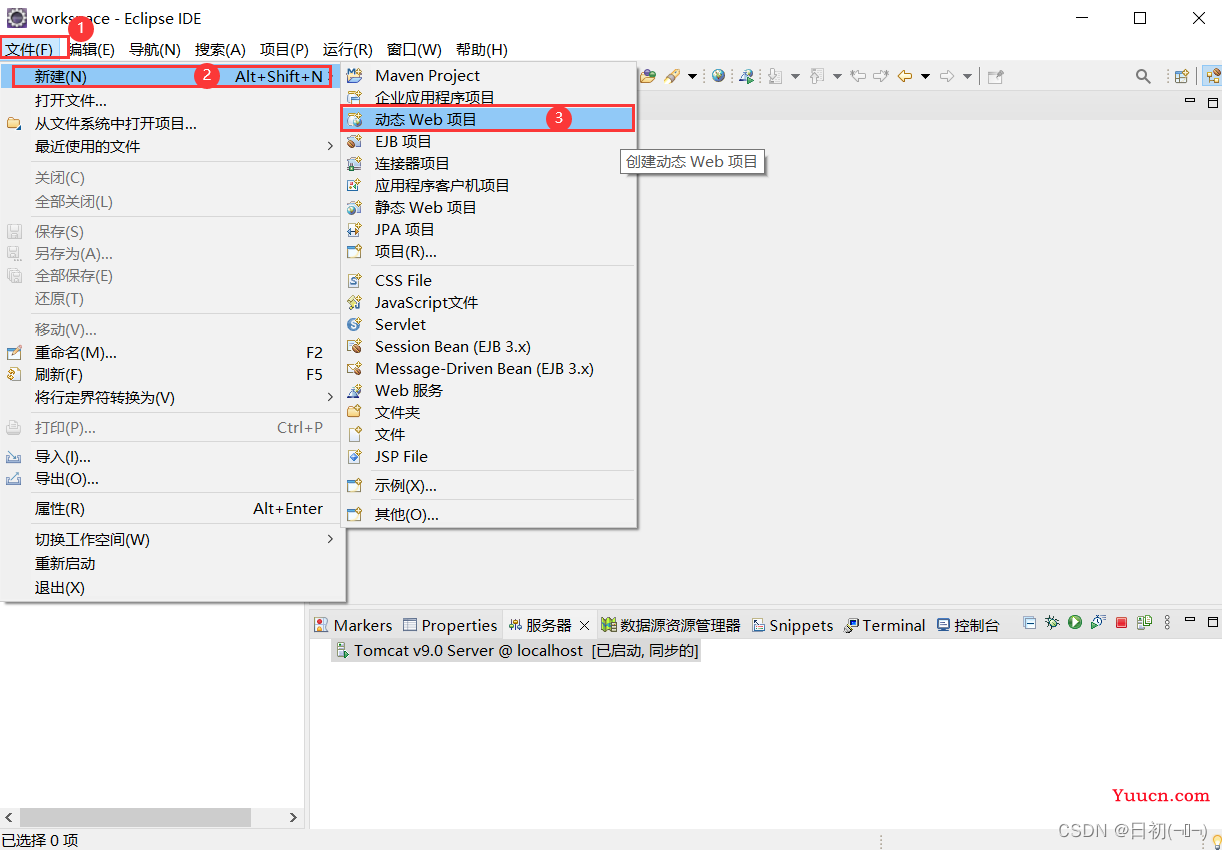Open the 帮助(H) menu
Screen dimensions: 1222x850
point(482,49)
